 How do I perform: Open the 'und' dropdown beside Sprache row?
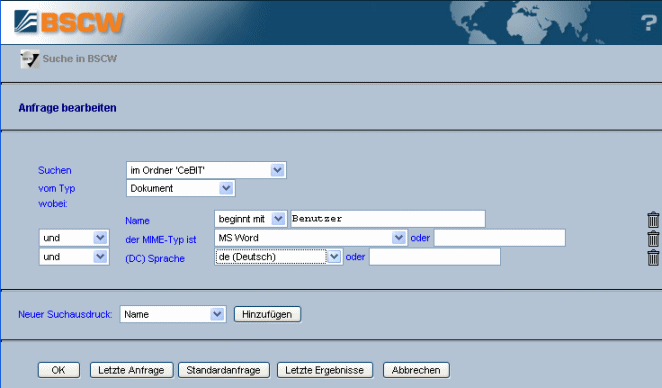click(74, 257)
